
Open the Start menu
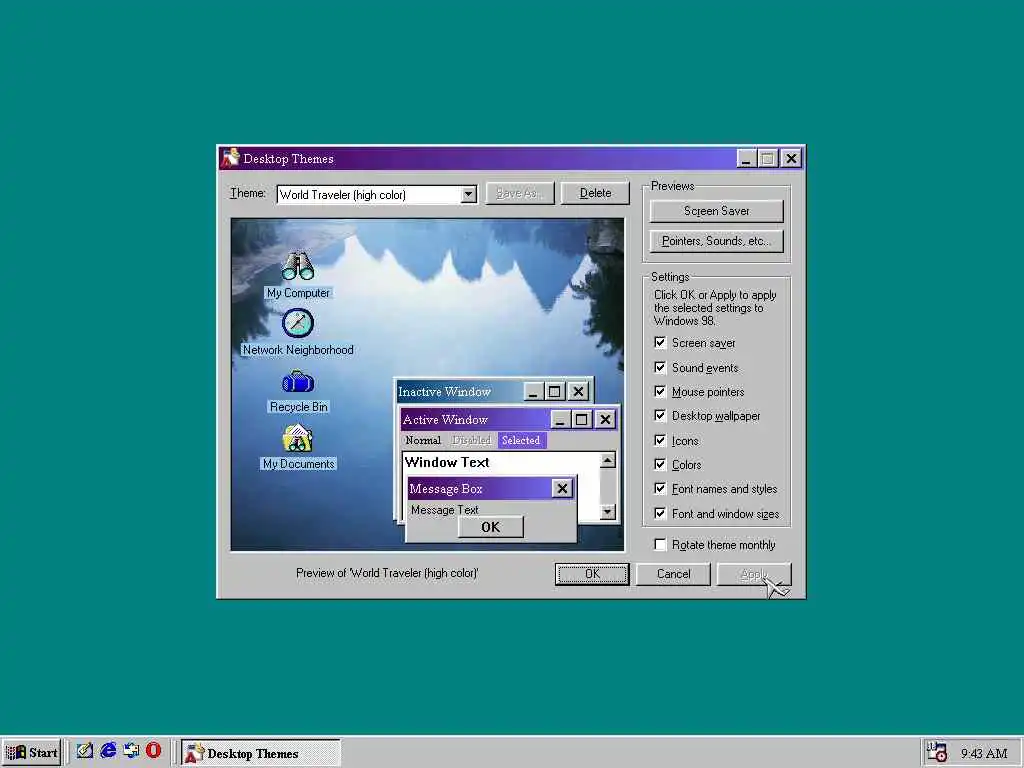pos(31,752)
